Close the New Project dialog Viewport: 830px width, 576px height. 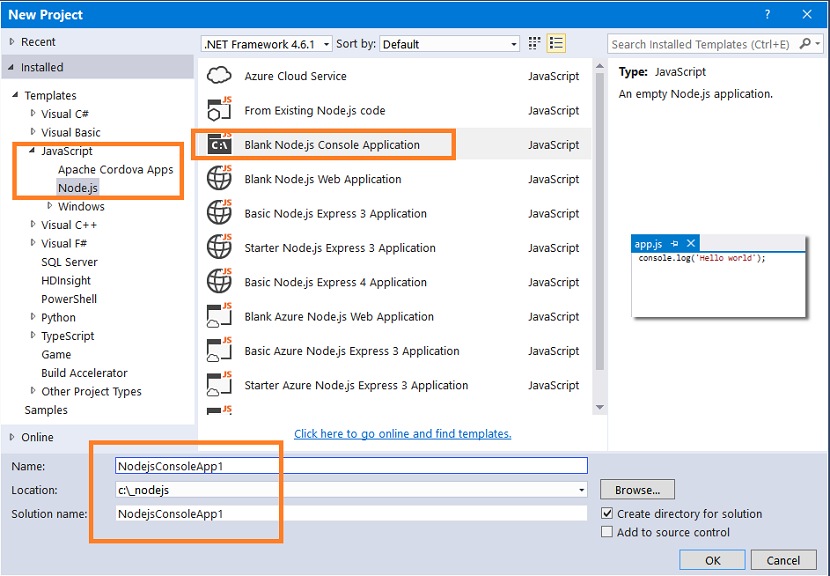(807, 14)
